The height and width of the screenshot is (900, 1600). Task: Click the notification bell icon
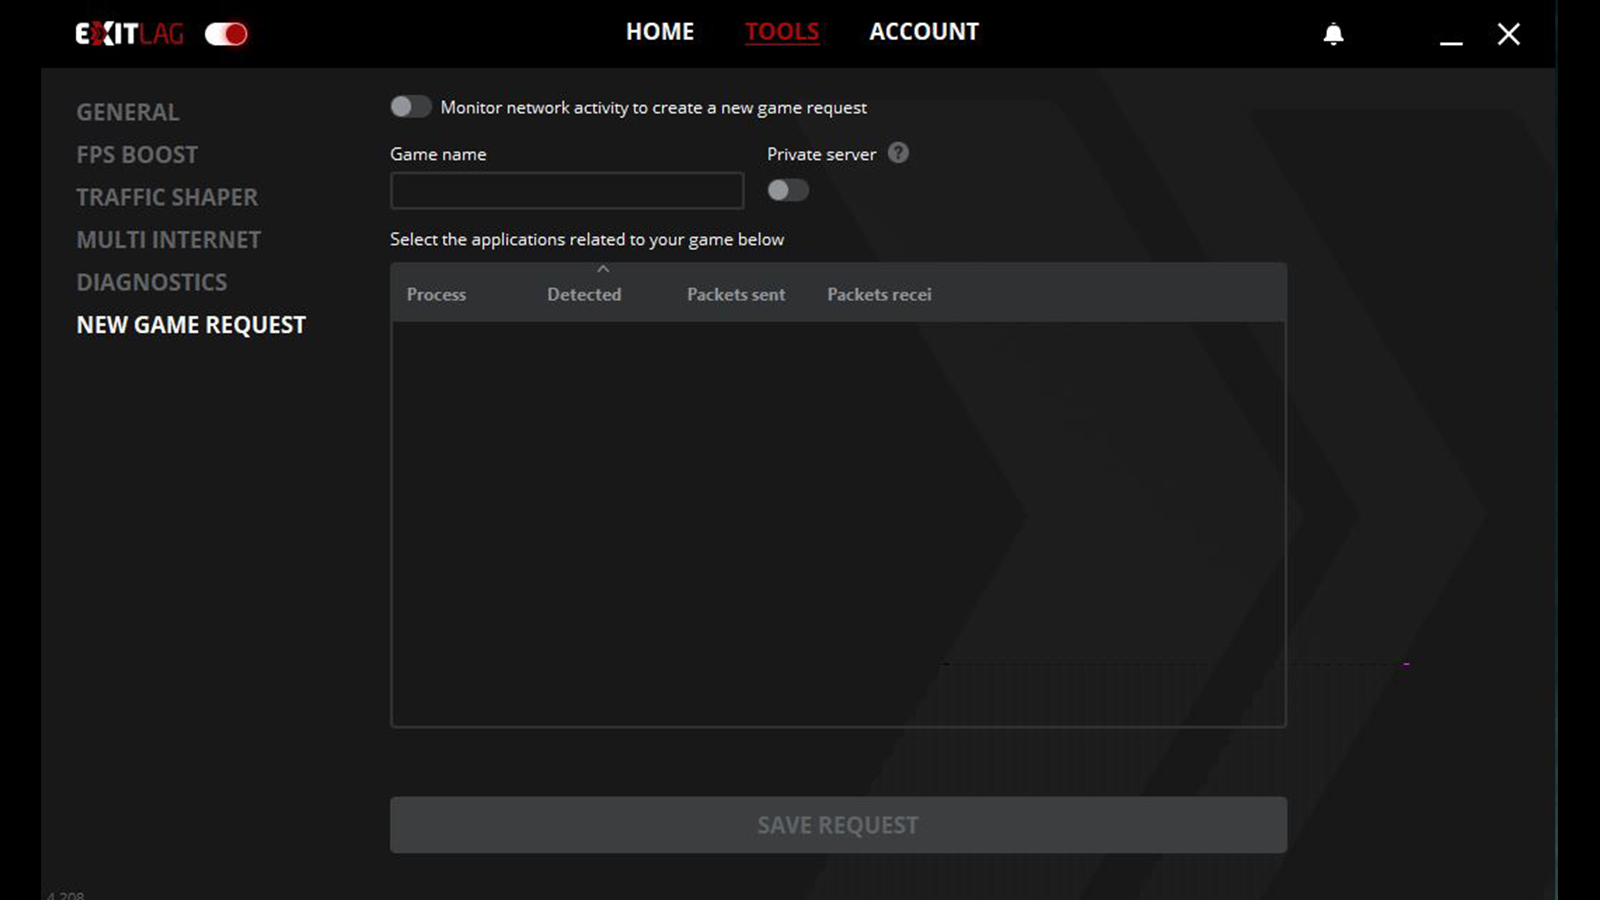click(1333, 35)
